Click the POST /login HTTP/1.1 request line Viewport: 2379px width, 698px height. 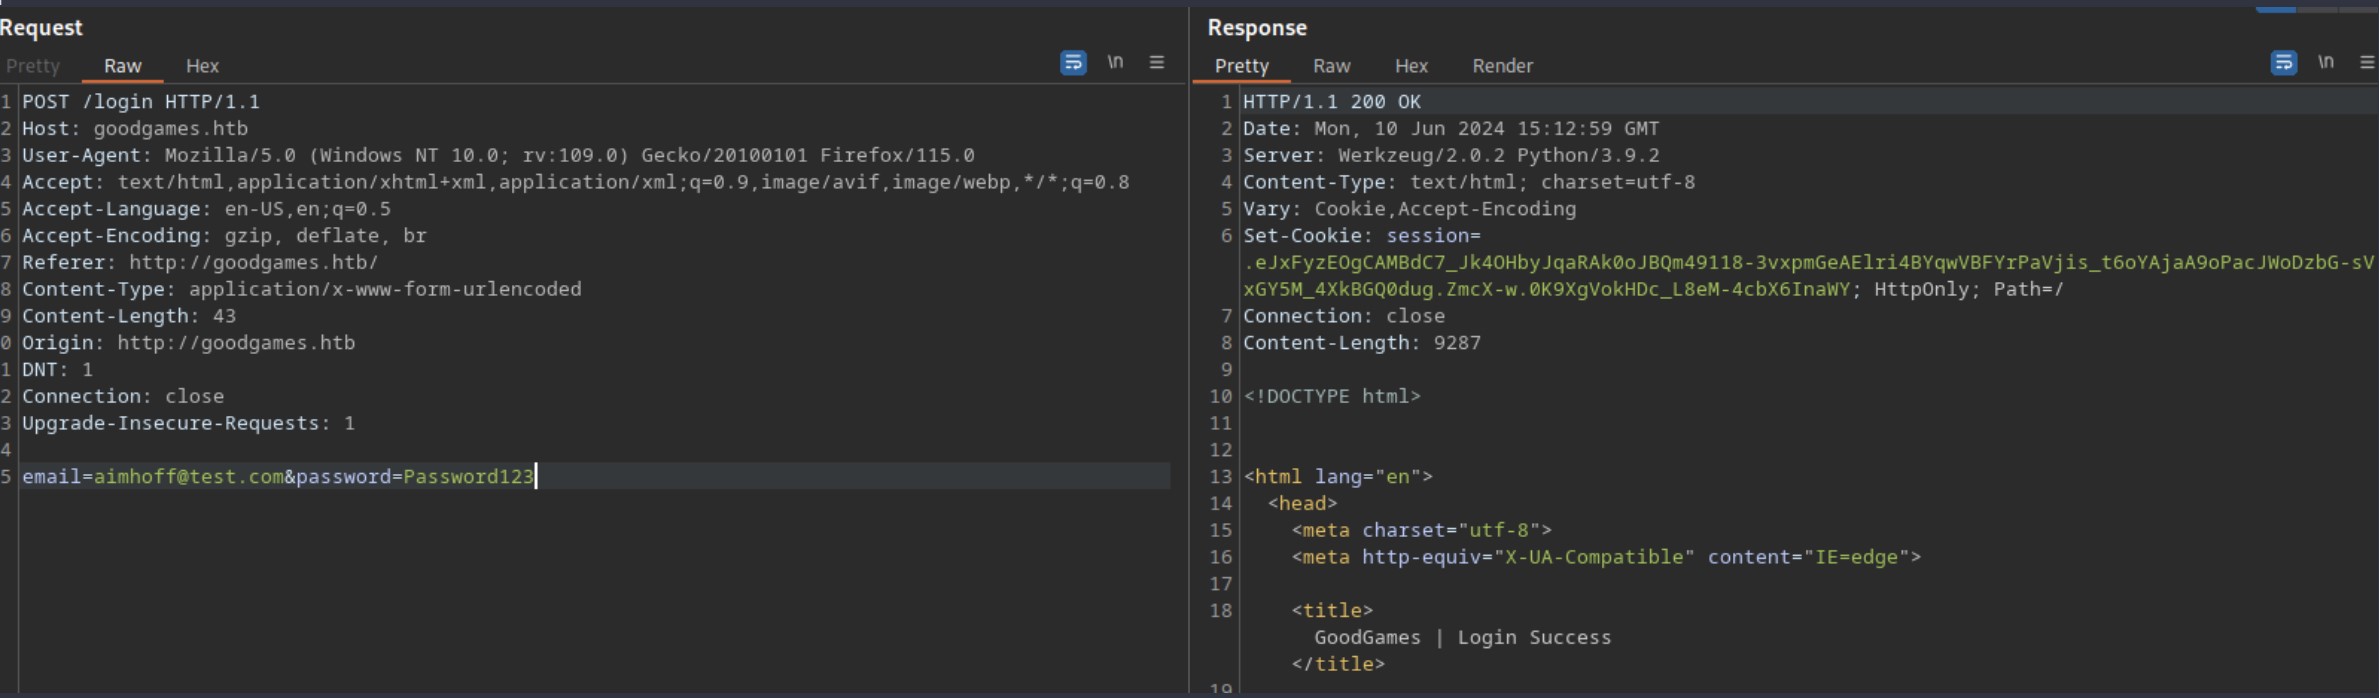coord(141,102)
